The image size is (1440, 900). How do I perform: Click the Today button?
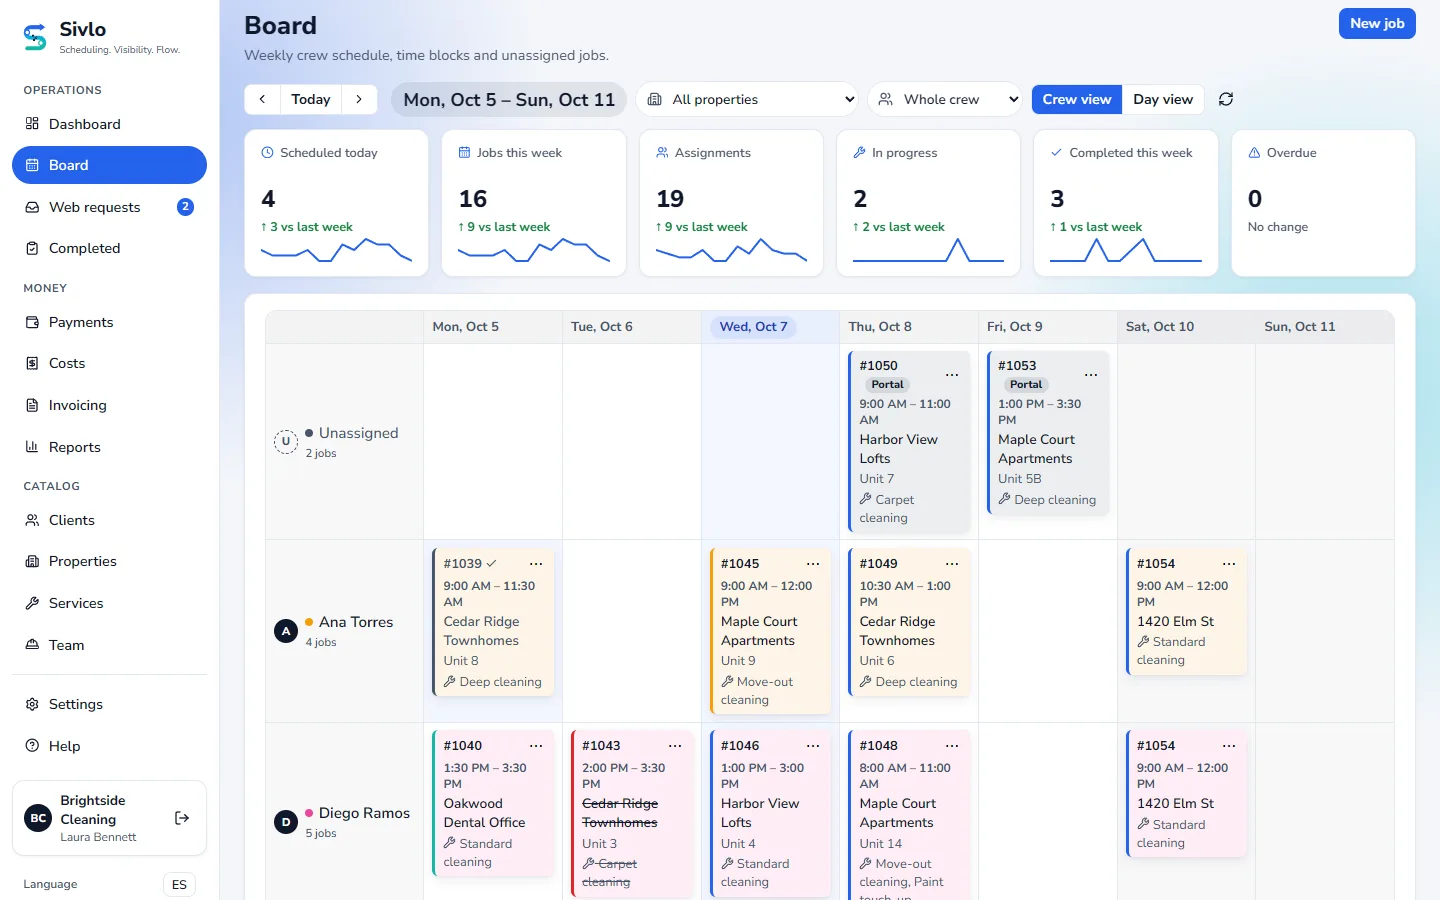coord(311,99)
